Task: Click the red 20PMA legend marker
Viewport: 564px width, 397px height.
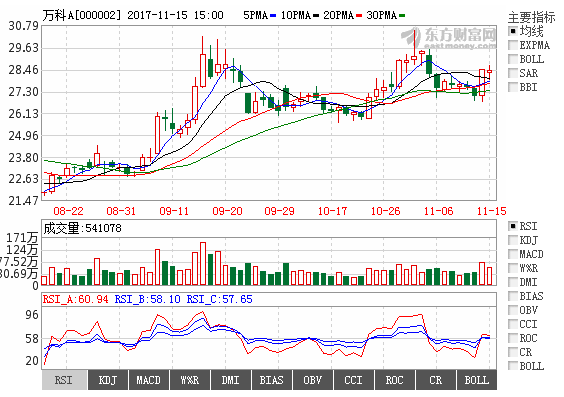Action: [359, 16]
